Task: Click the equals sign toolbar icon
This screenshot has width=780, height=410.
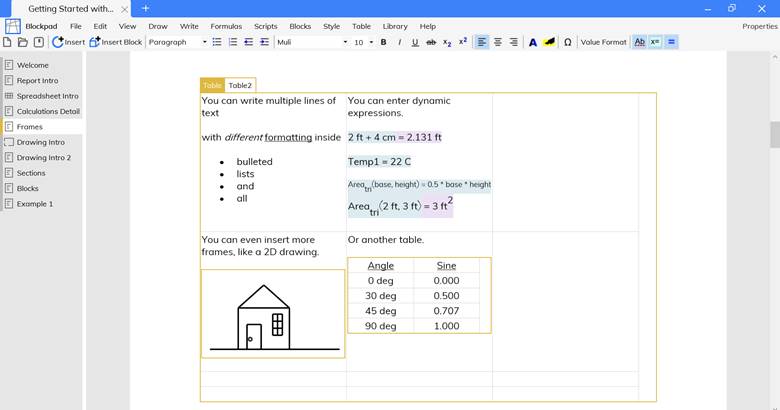Action: pyautogui.click(x=671, y=42)
